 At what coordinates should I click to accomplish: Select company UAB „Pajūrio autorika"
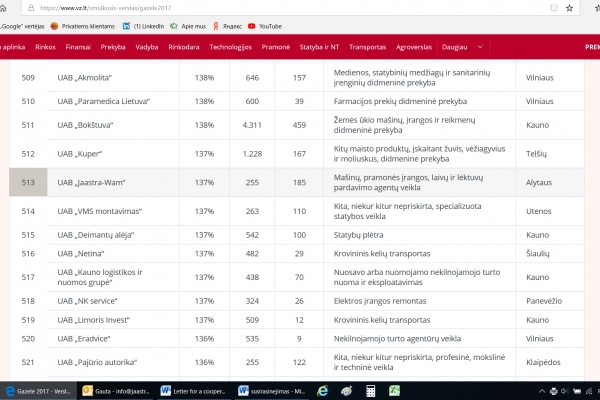tap(97, 362)
